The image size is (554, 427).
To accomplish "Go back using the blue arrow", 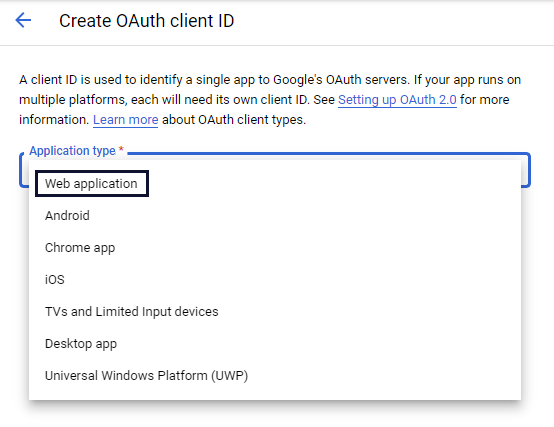I will point(23,20).
